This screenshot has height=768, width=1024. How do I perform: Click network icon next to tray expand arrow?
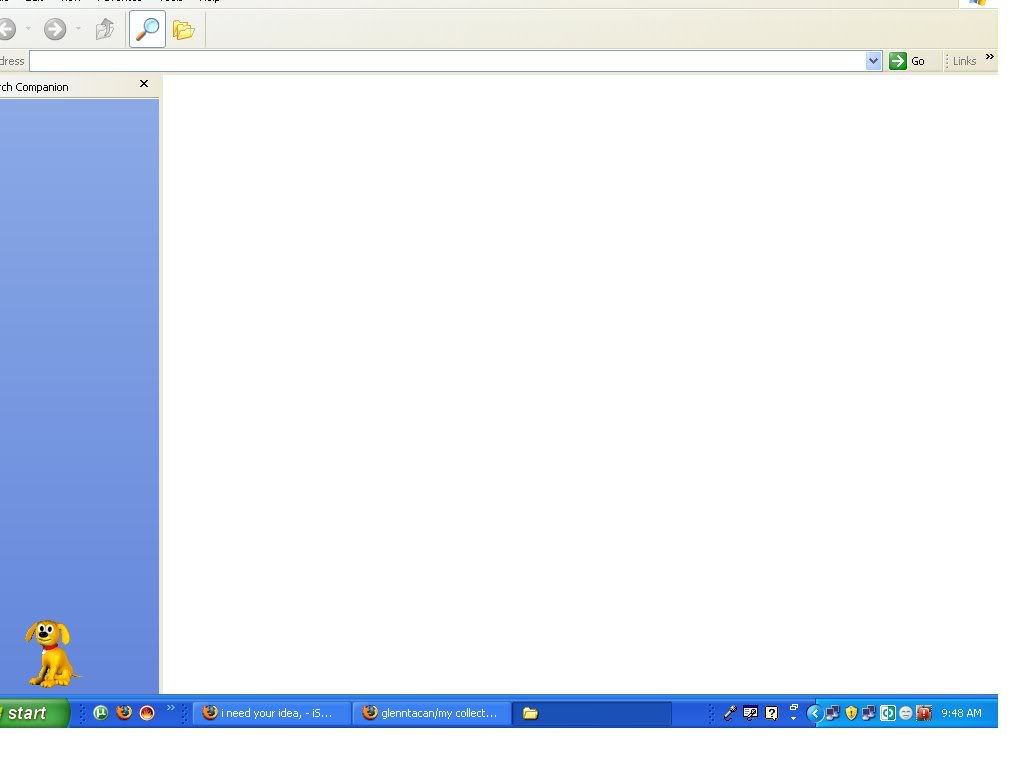(x=832, y=713)
